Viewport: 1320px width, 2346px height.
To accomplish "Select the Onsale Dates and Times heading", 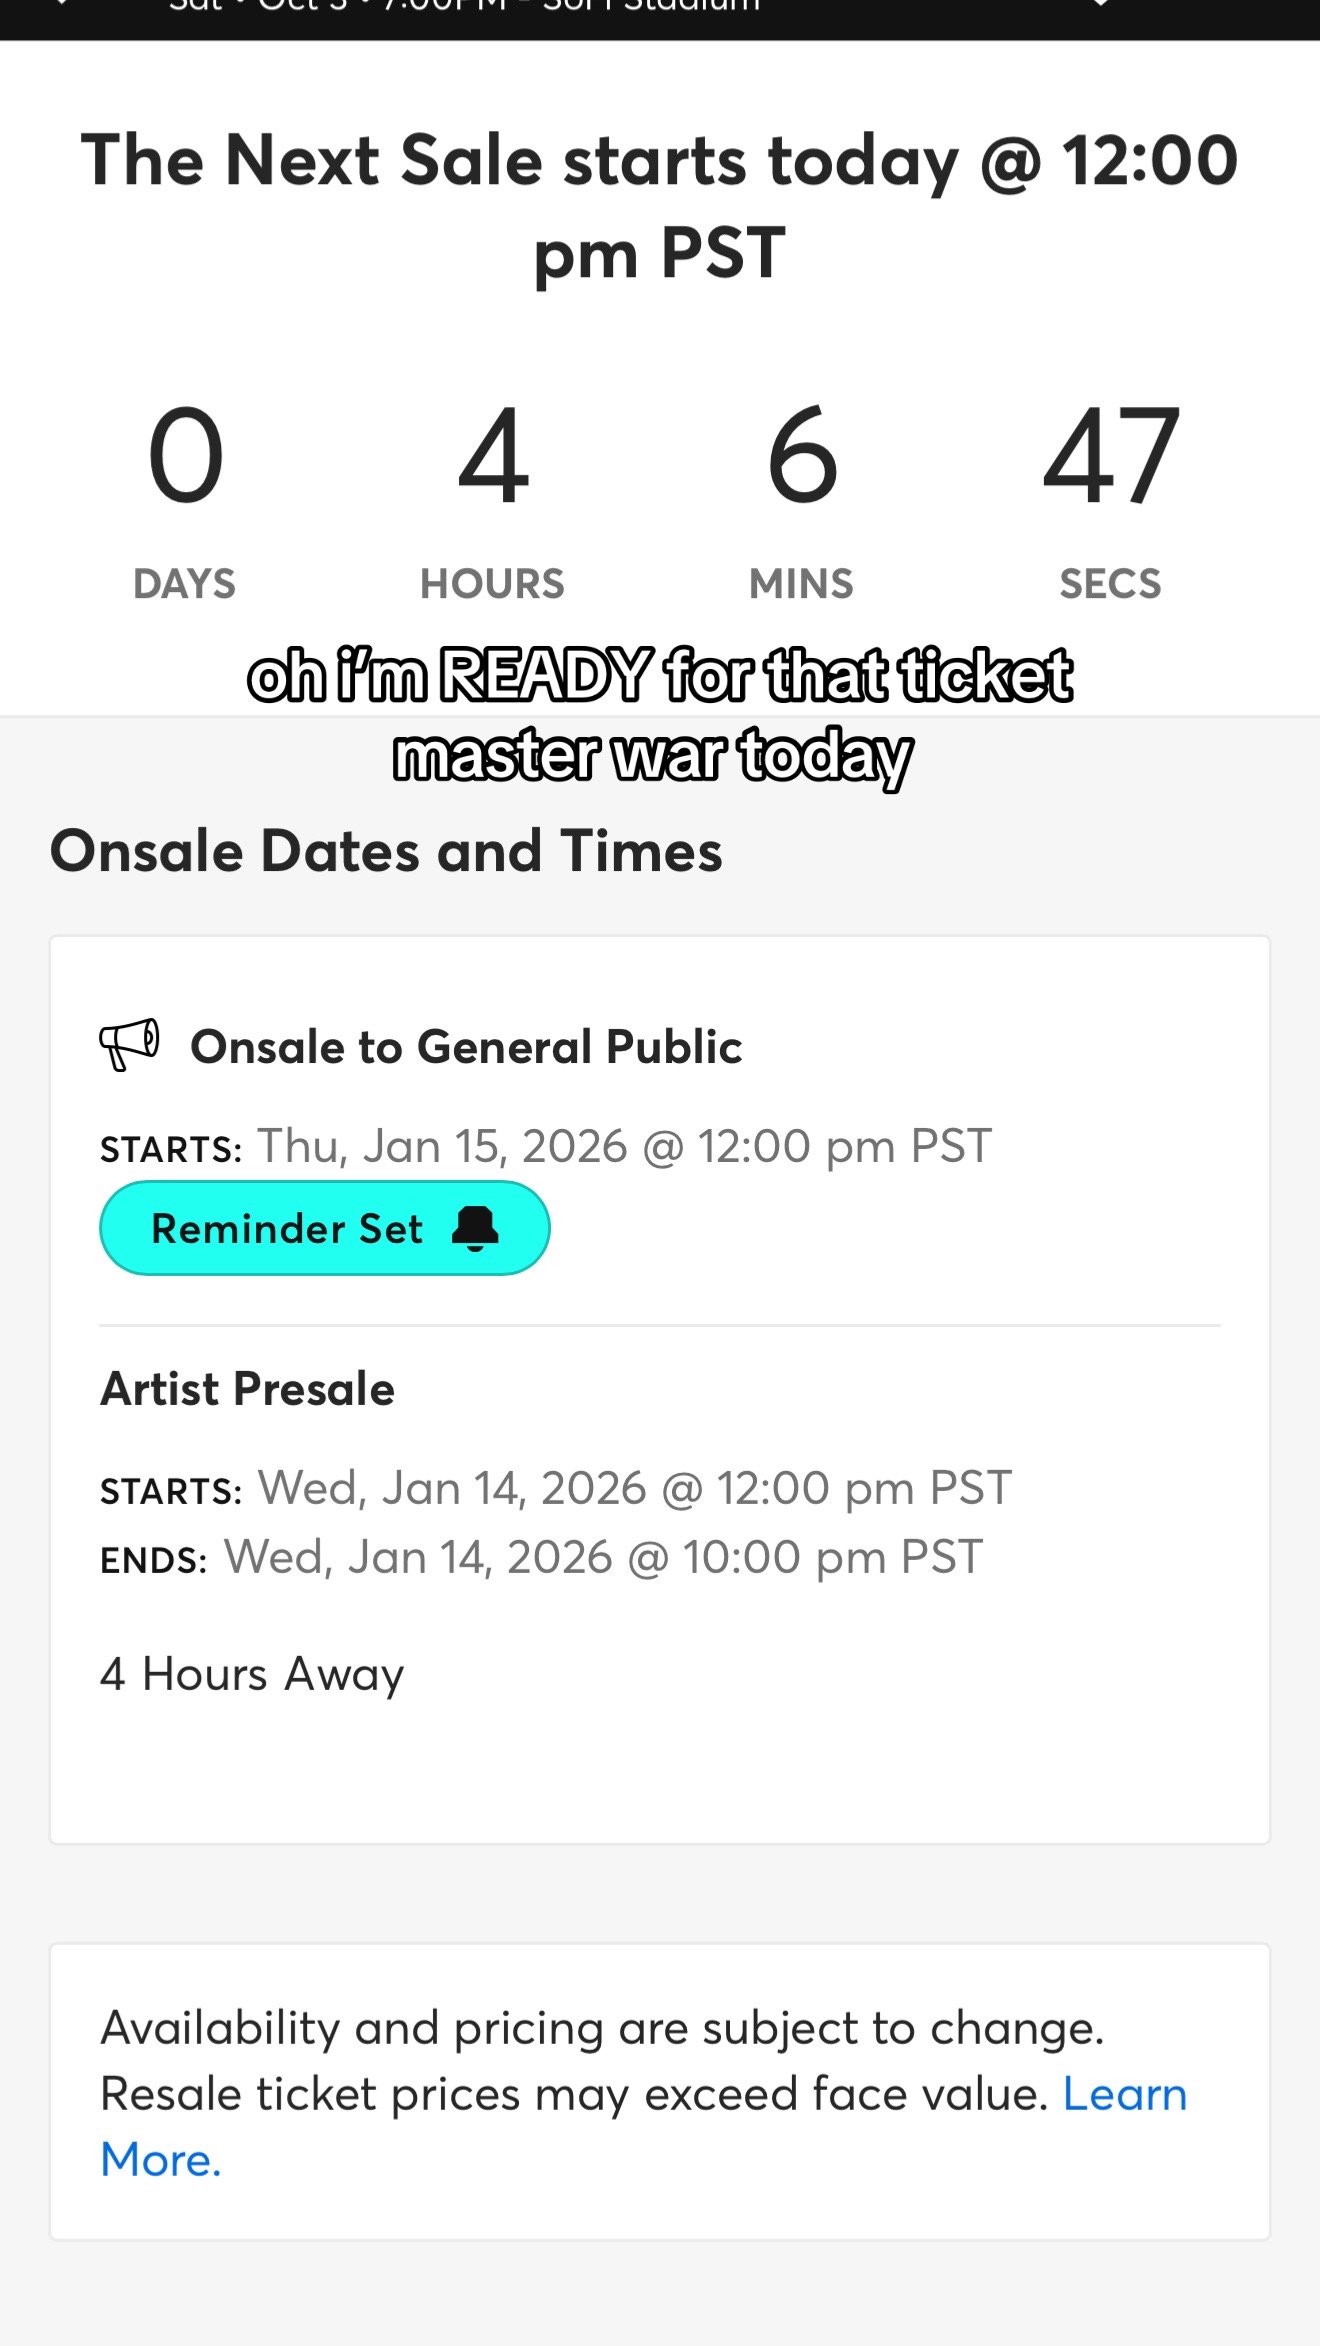I will click(x=386, y=851).
